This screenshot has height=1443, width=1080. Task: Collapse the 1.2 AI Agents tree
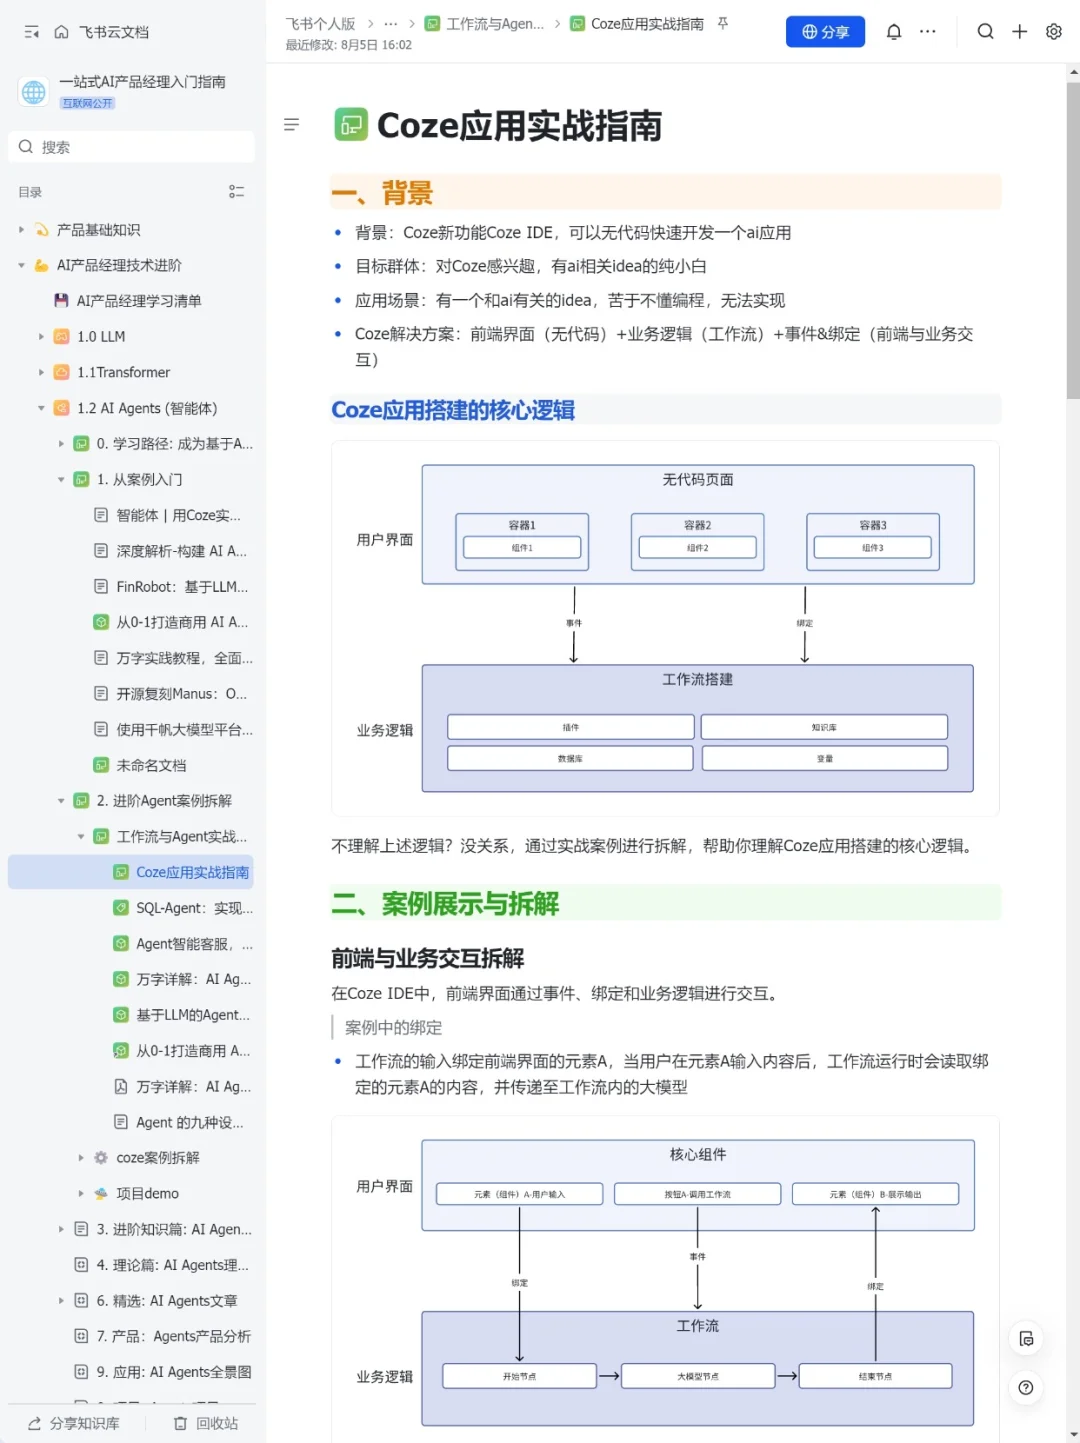40,408
